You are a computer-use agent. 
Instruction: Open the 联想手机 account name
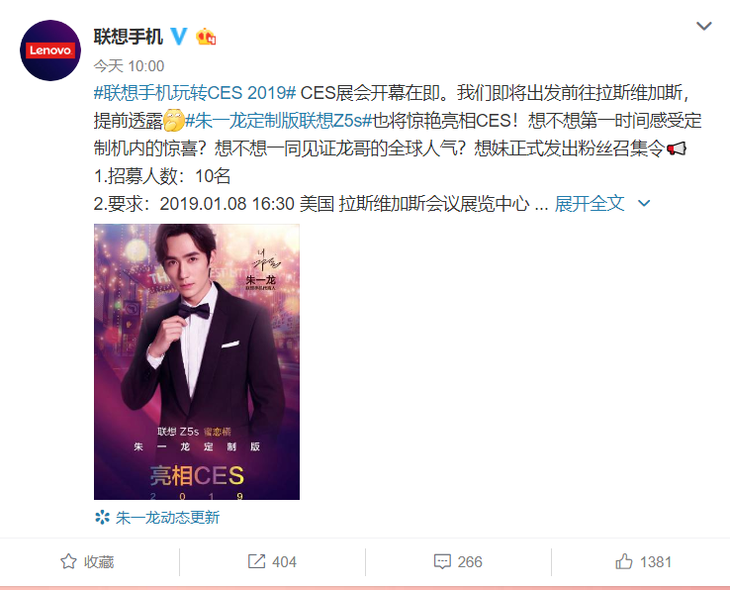click(128, 36)
